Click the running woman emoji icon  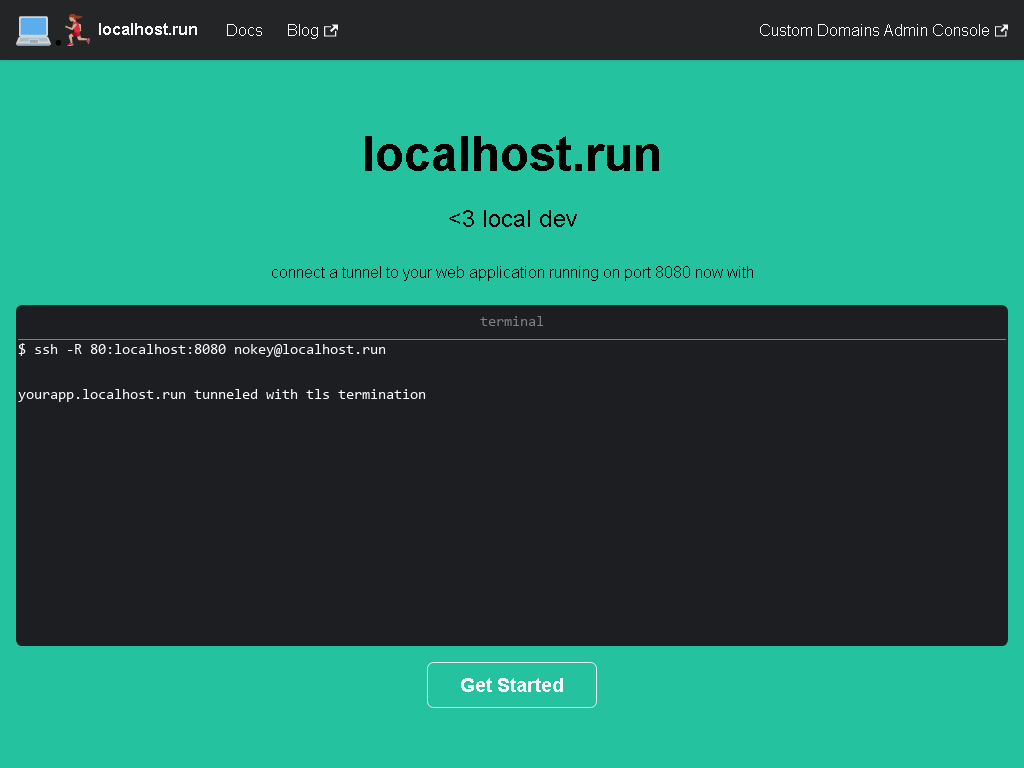coord(77,30)
